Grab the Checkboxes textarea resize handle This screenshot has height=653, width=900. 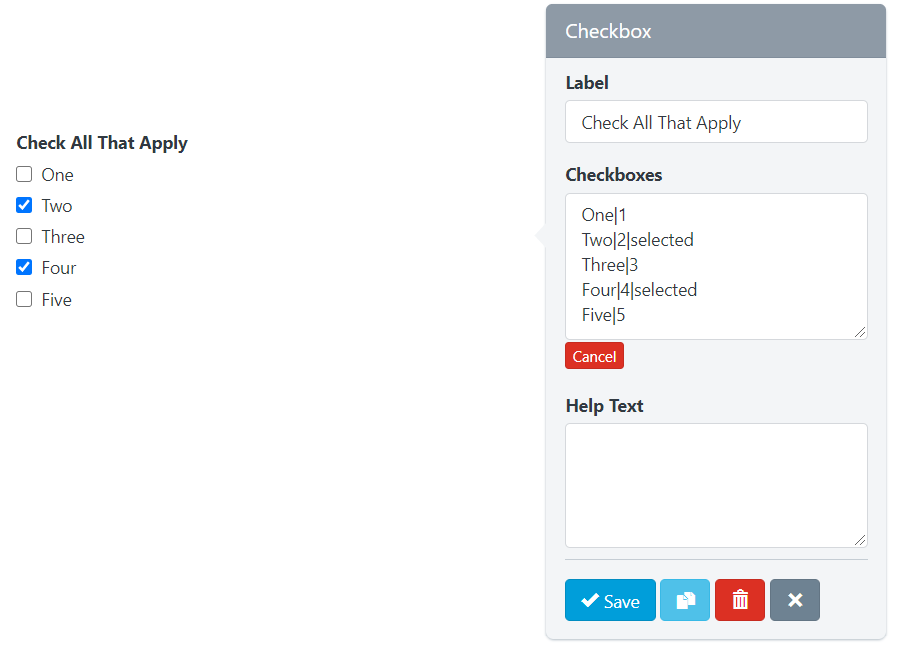860,332
